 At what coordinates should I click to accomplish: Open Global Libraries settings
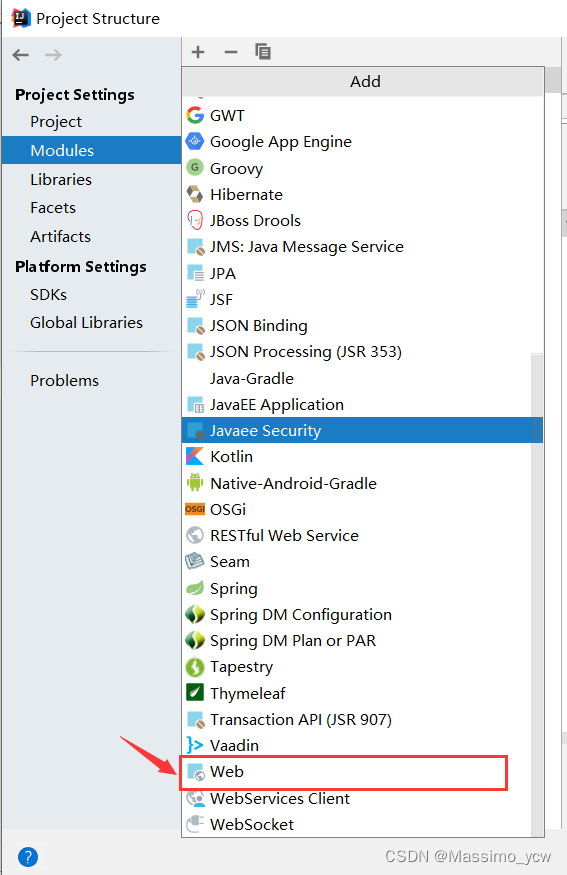pyautogui.click(x=87, y=323)
